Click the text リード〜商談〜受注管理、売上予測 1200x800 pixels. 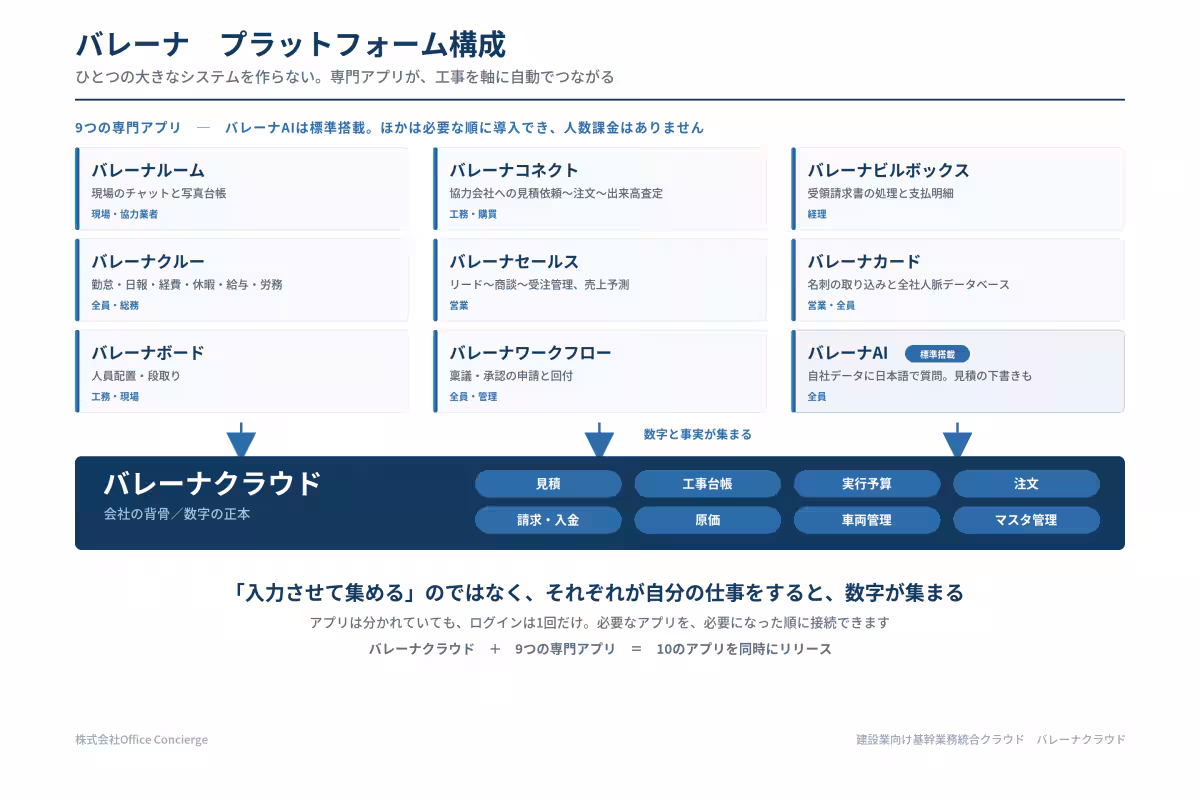[539, 284]
